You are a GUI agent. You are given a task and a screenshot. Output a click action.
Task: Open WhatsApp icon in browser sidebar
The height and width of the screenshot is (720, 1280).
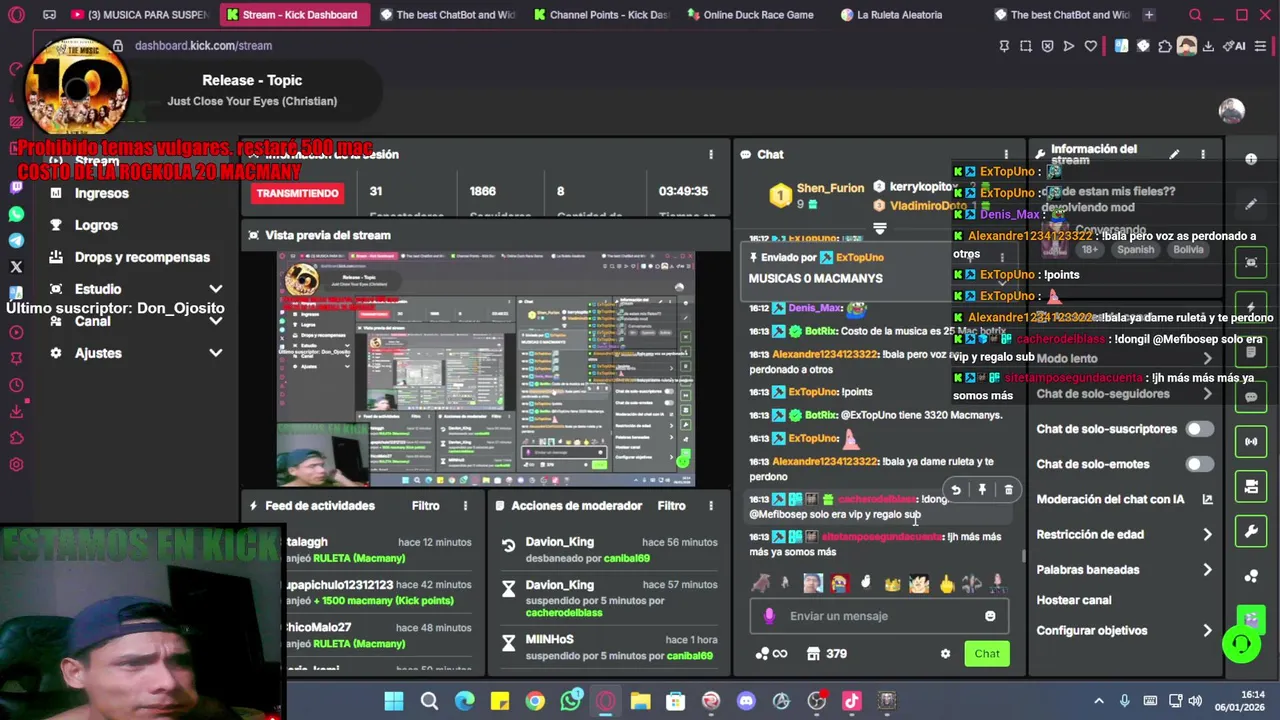[16, 214]
